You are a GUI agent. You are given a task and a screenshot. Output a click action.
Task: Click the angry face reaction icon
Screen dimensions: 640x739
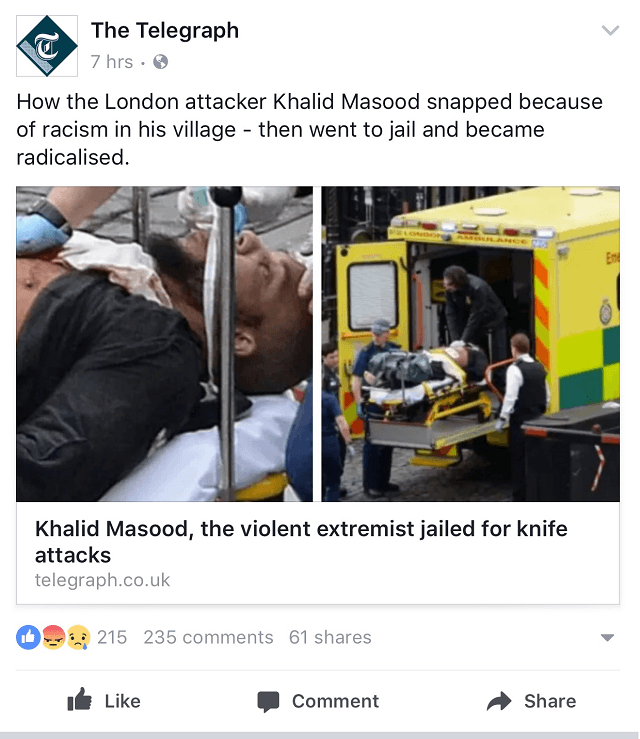coord(53,637)
